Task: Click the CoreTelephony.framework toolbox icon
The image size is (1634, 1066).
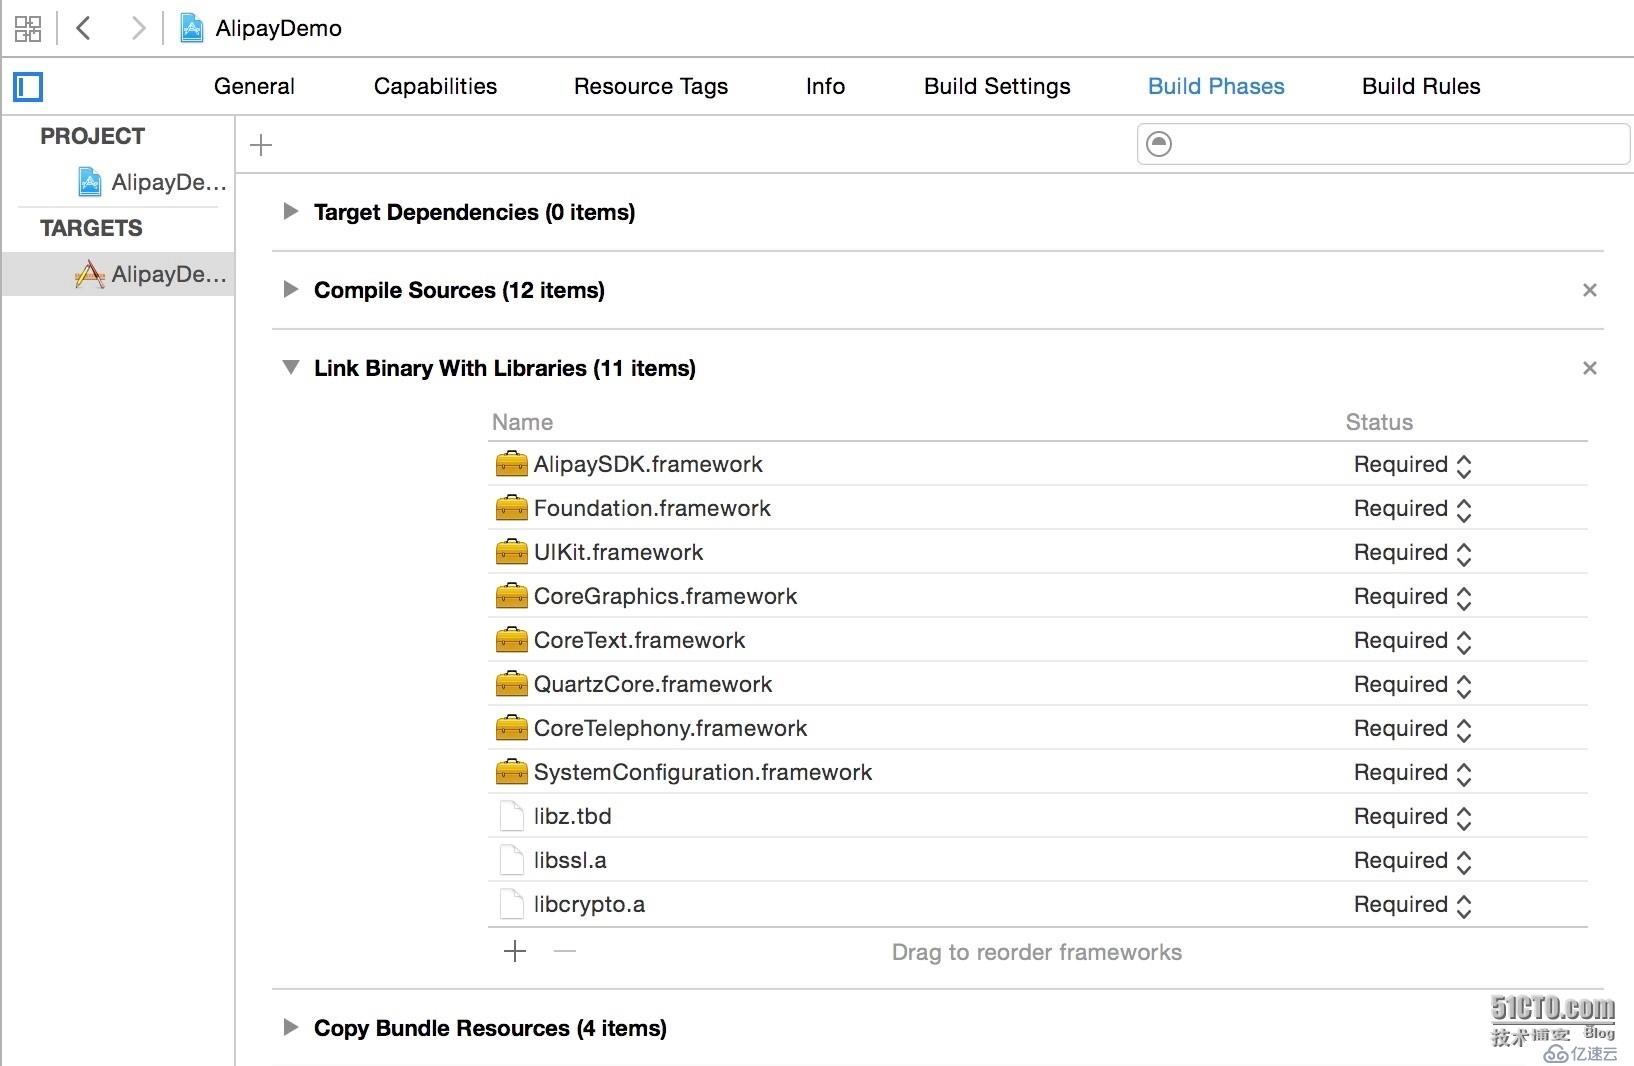Action: coord(511,728)
